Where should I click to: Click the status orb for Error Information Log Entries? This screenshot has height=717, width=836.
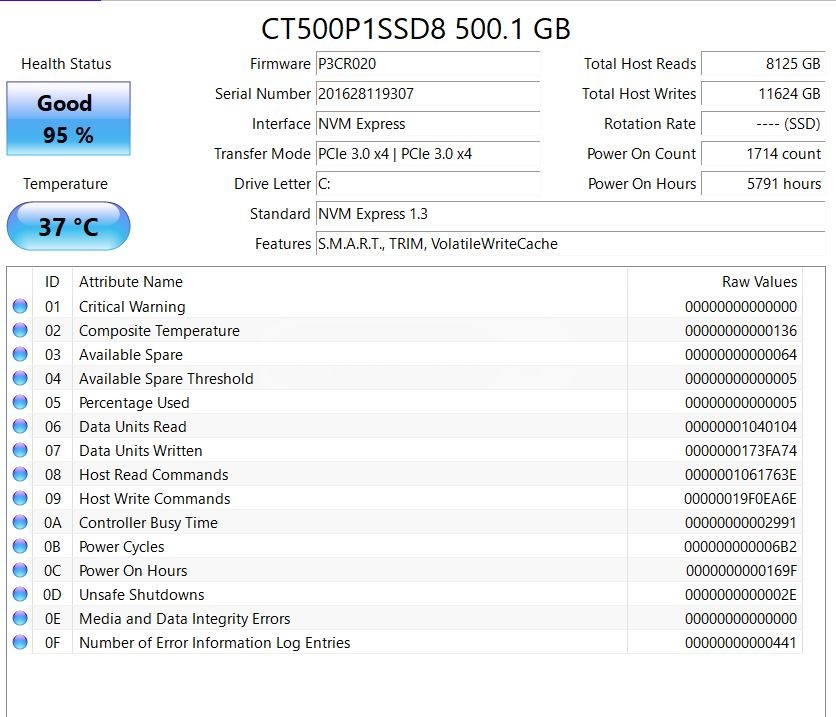point(20,642)
